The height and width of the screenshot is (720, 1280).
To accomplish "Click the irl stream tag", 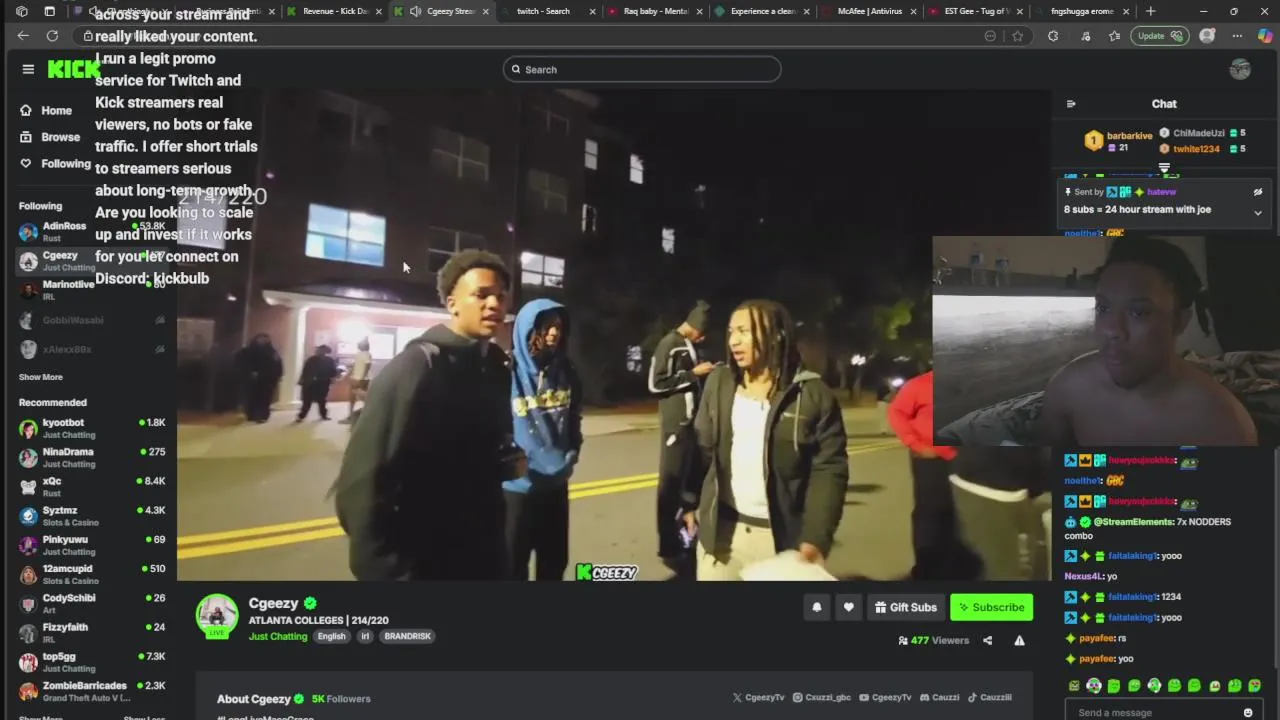I will click(x=365, y=636).
